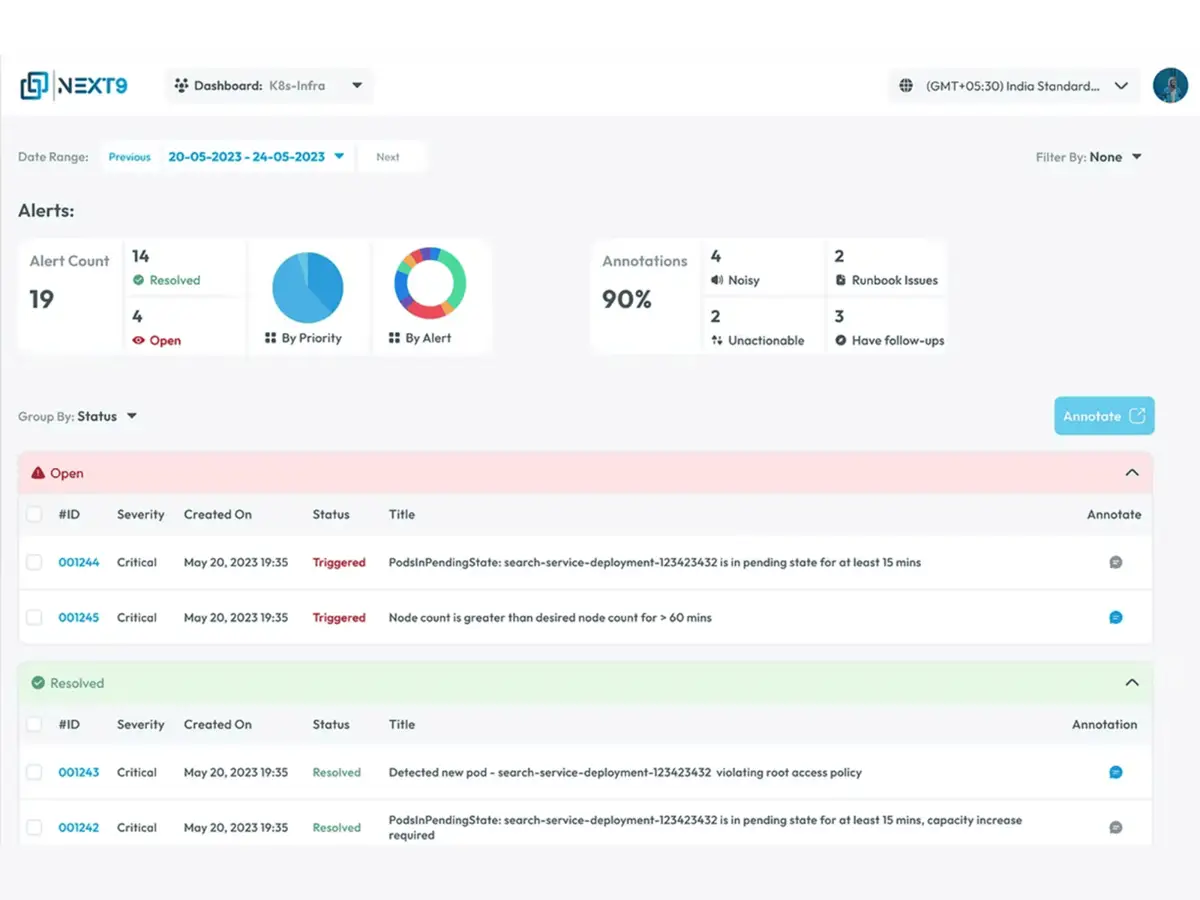Tick the checkbox for alert 001245
This screenshot has width=1200, height=900.
34,618
